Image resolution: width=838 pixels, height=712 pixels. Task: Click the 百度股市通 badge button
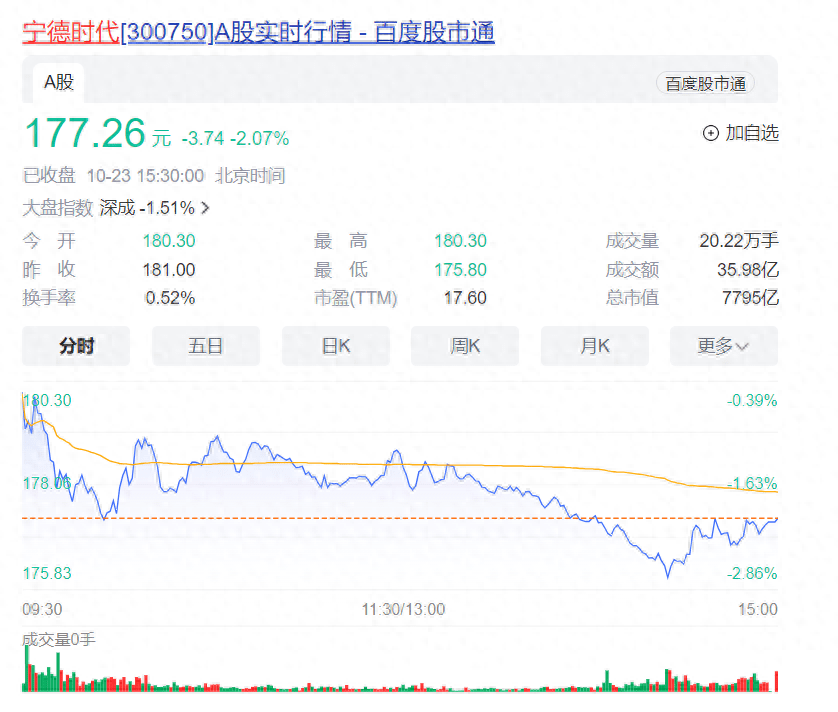pyautogui.click(x=706, y=84)
